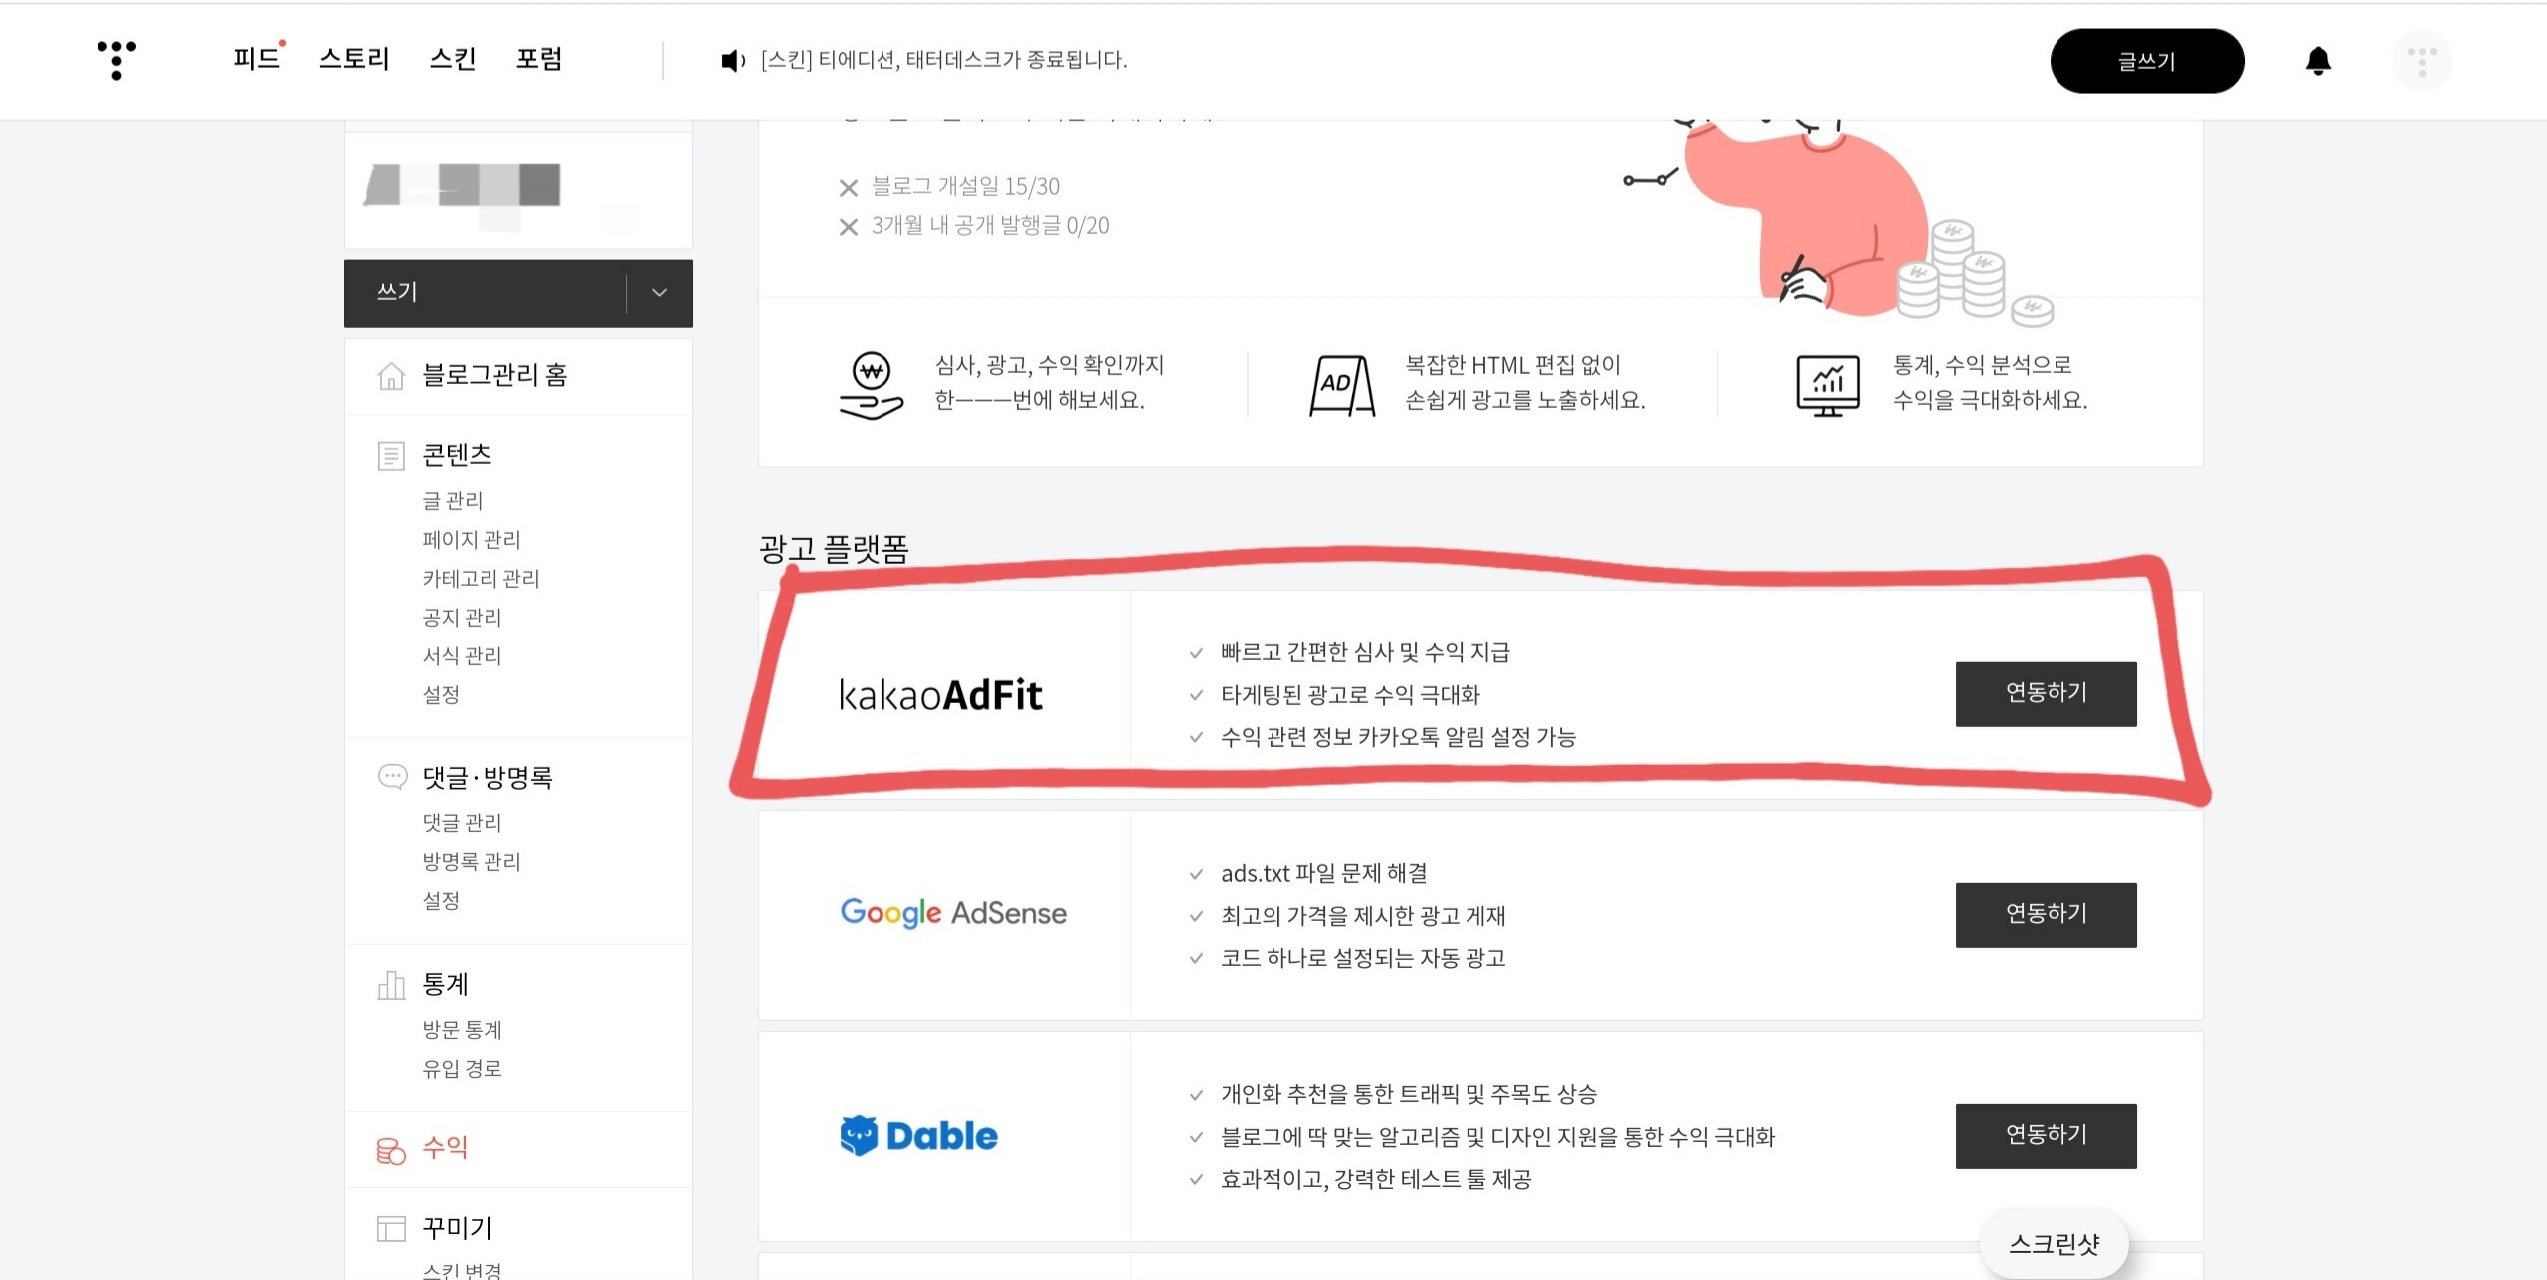
Task: Select the 콘텐츠 section heading
Action: click(457, 456)
